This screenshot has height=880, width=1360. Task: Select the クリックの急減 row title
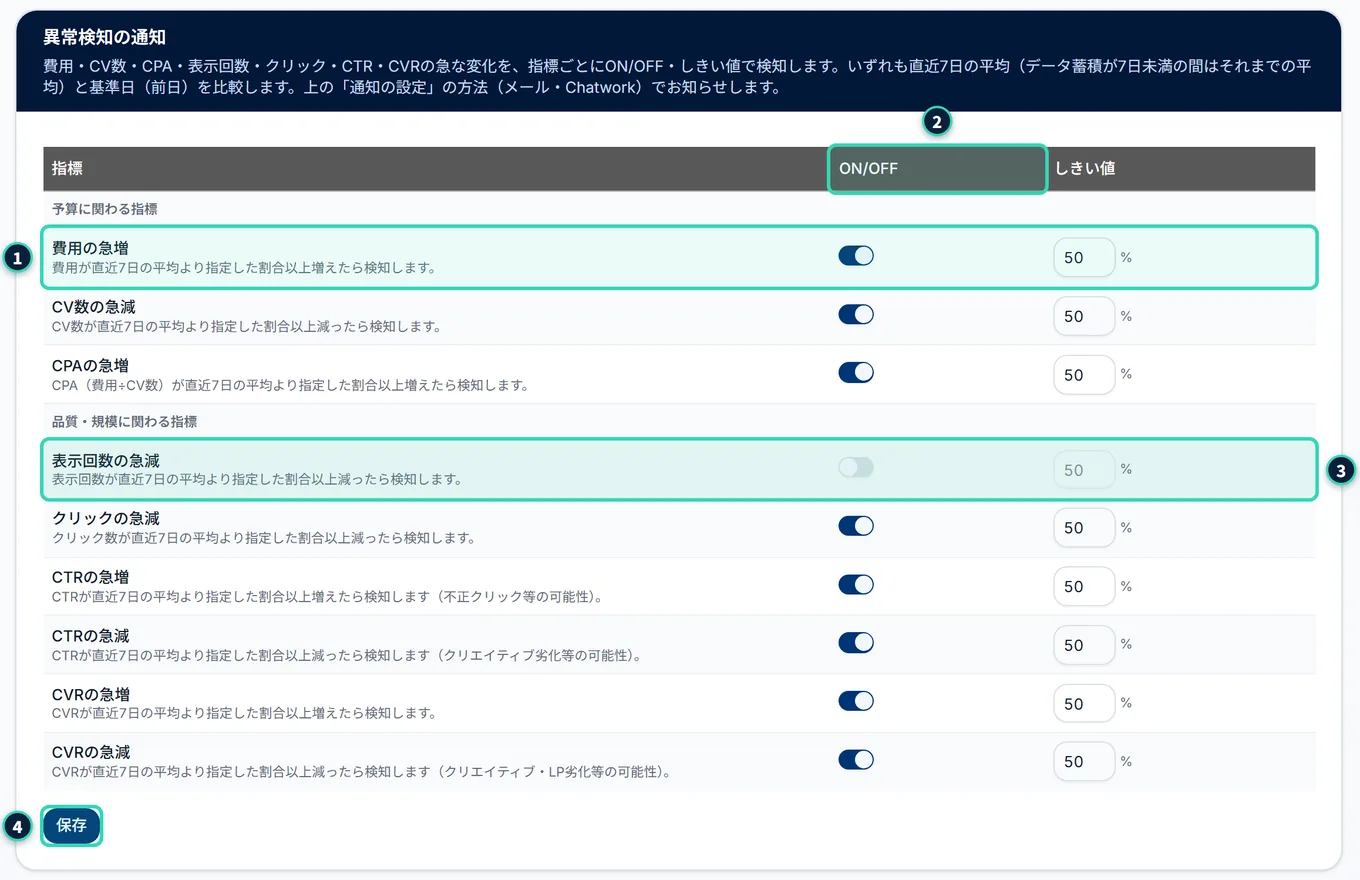pos(105,519)
